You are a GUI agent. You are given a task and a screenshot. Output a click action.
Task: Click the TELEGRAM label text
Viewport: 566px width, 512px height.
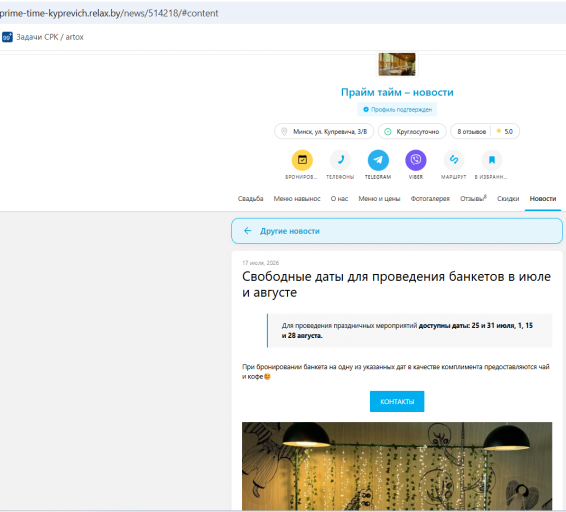click(x=378, y=177)
